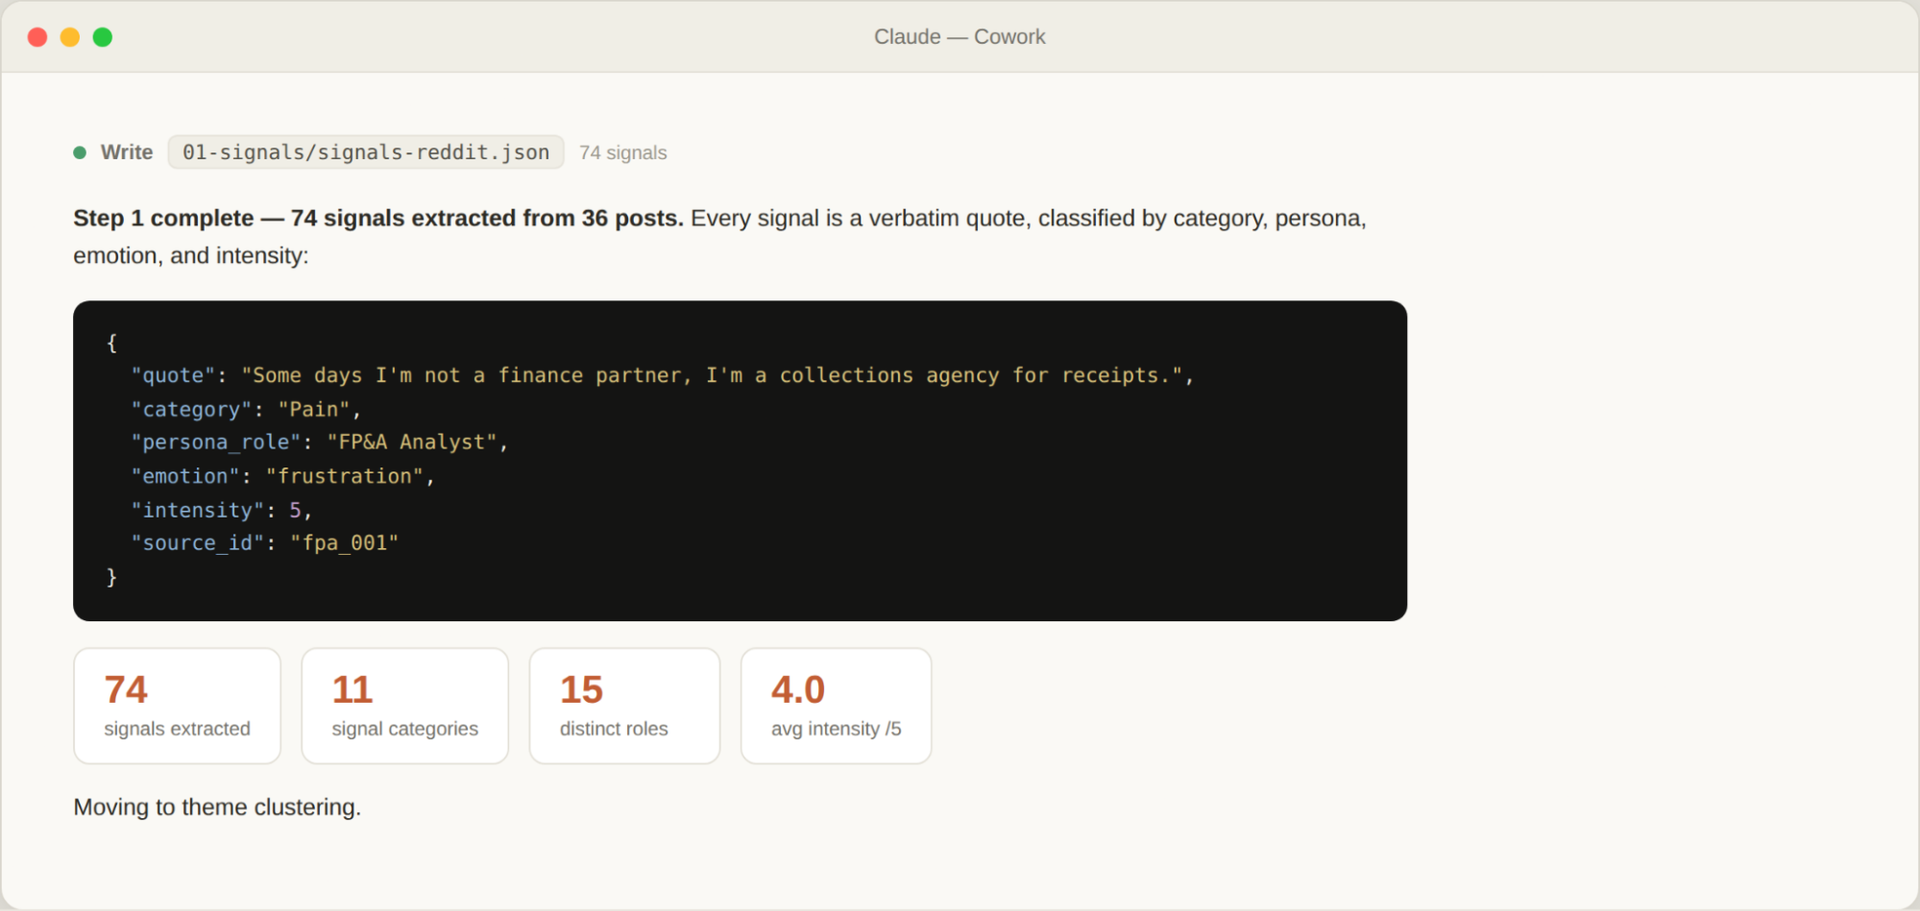Select the '74 signals' label
This screenshot has height=911, width=1920.
623,153
